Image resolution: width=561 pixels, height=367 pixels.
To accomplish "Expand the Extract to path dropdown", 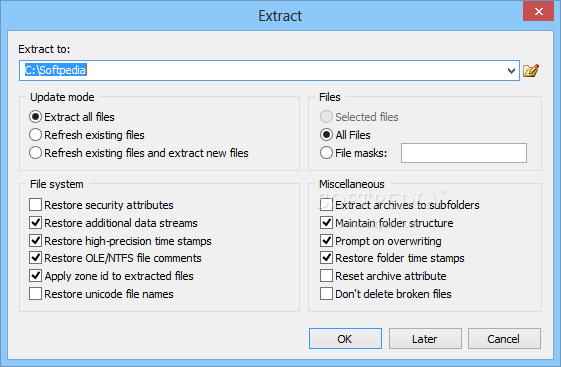I will [x=511, y=70].
